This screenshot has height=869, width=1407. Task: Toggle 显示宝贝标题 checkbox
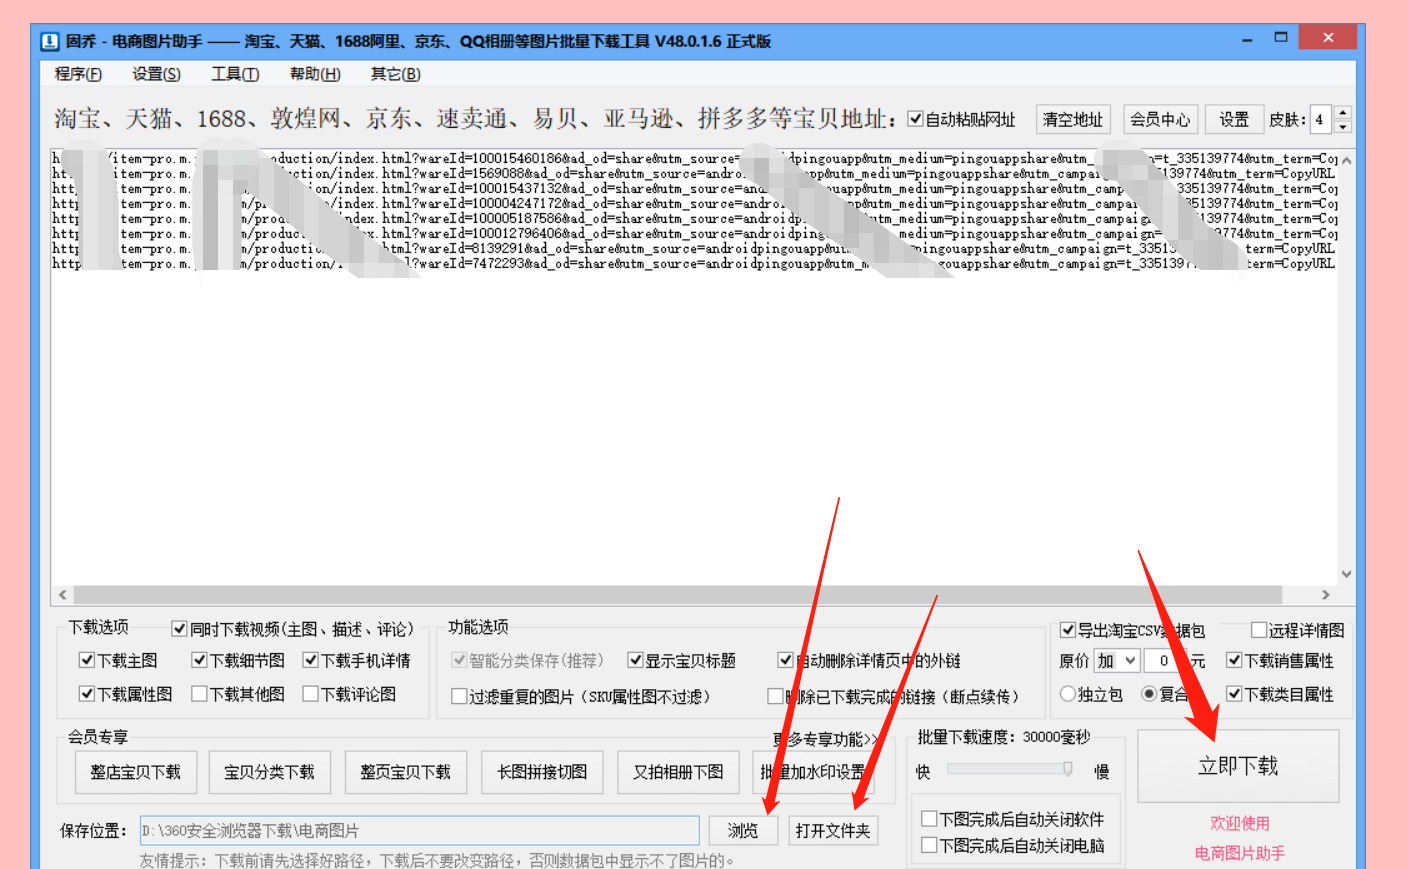pos(635,660)
